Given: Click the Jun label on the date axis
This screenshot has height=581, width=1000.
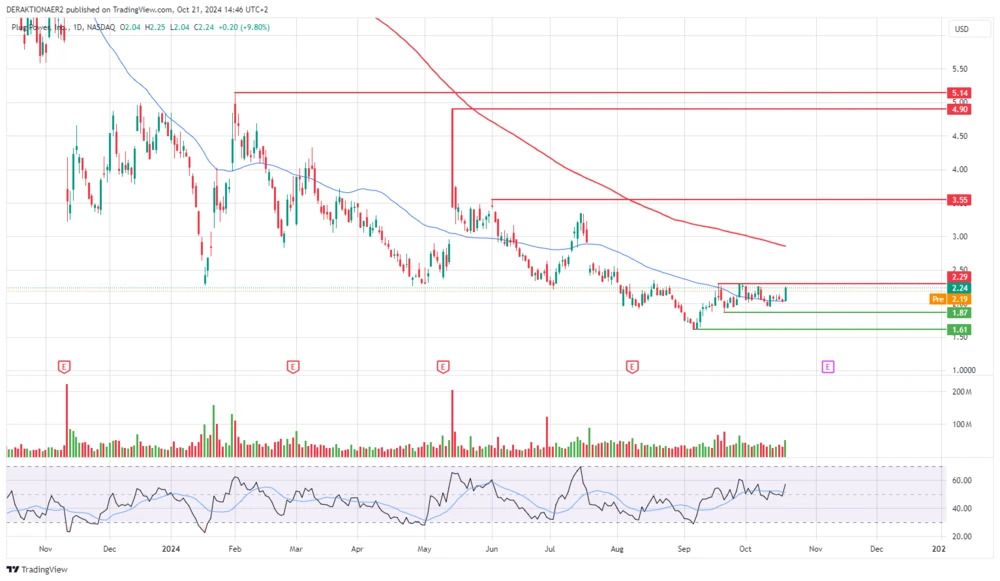Looking at the screenshot, I should (491, 549).
